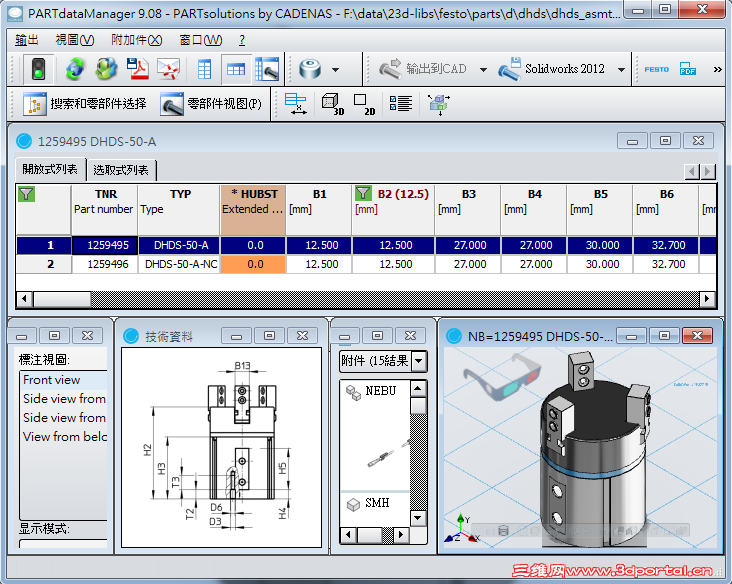
Task: Click the 3D PDF email icon
Action: coord(169,70)
